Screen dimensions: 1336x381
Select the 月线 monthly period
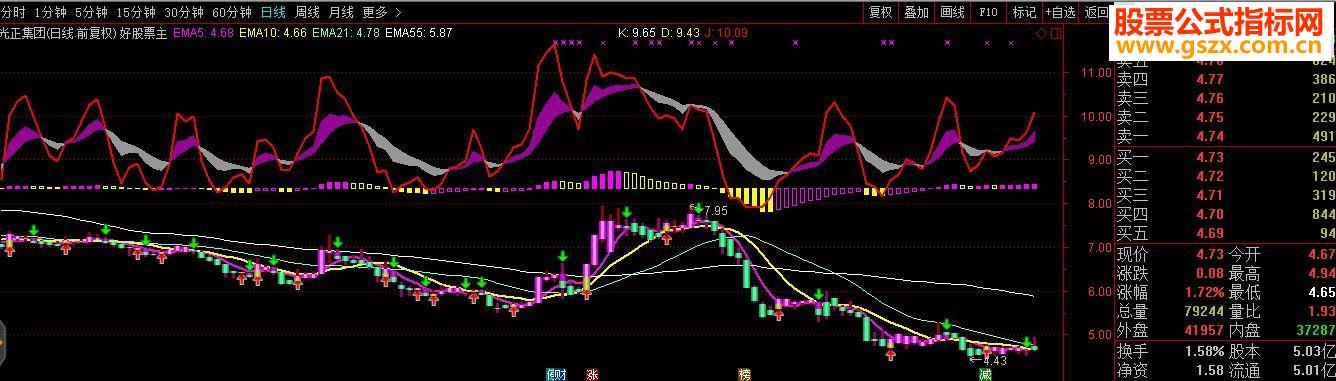tap(341, 12)
